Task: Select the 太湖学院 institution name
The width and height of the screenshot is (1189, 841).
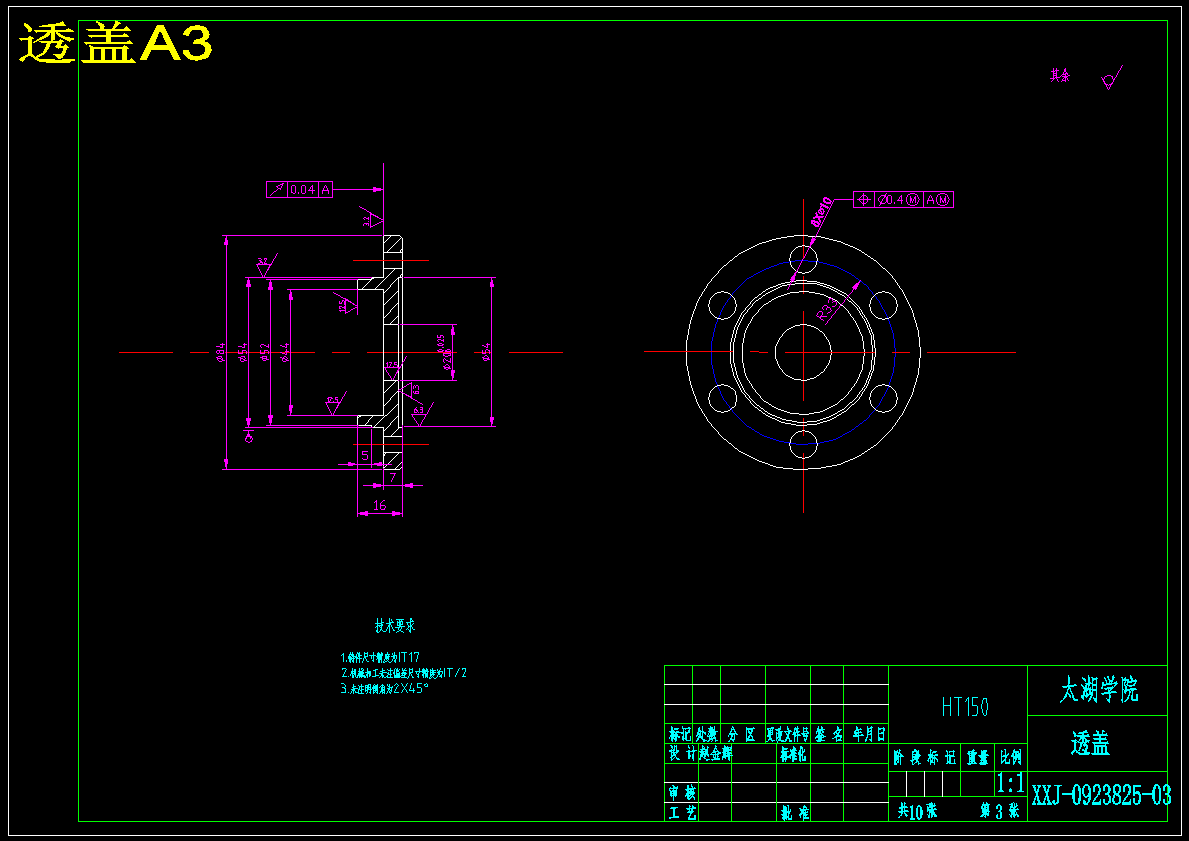Action: (1099, 690)
